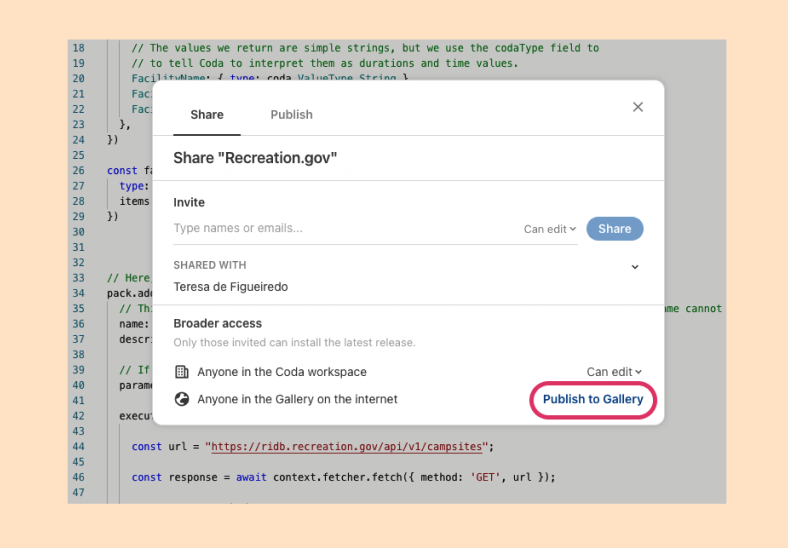Click line number 46 in the editor
This screenshot has width=788, height=548.
tap(78, 477)
